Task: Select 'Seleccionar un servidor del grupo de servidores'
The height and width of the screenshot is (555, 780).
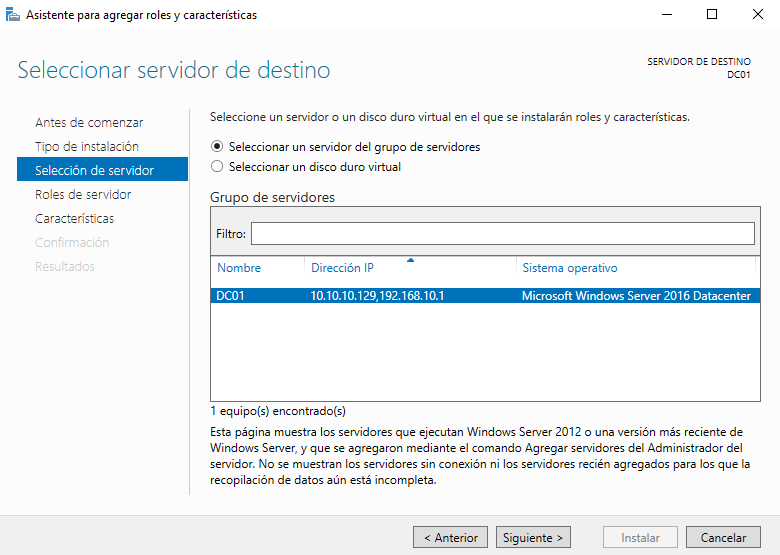Action: click(x=218, y=147)
